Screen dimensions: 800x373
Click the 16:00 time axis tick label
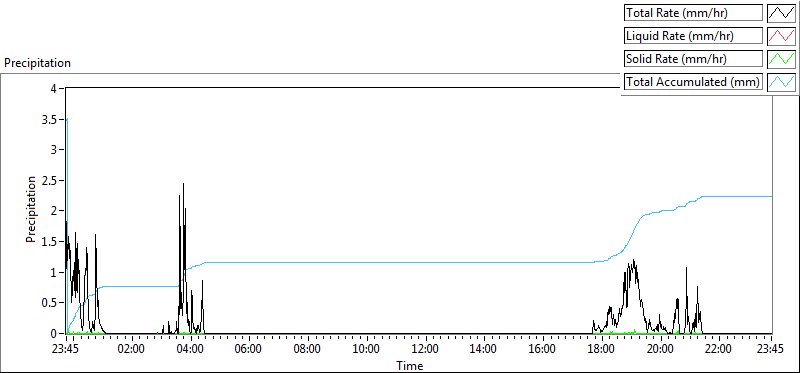point(543,350)
